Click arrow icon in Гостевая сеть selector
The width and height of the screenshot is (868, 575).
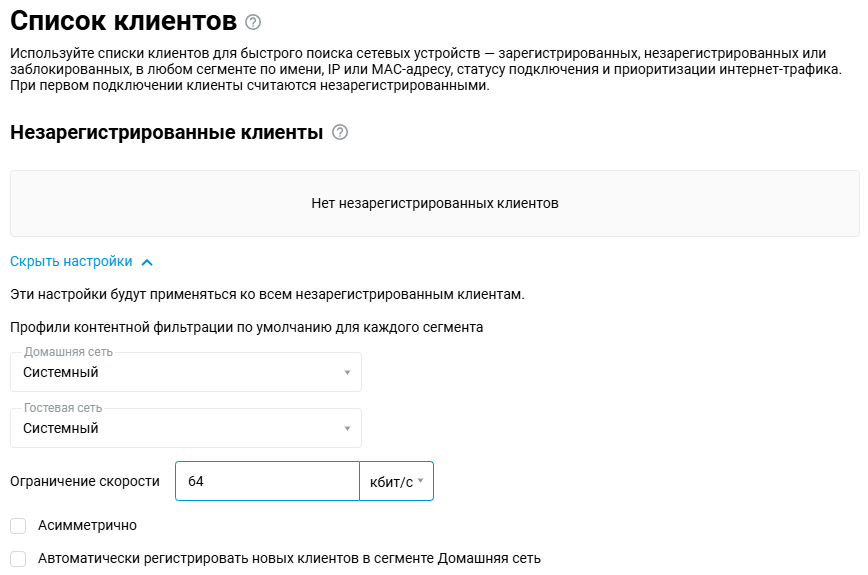(347, 429)
